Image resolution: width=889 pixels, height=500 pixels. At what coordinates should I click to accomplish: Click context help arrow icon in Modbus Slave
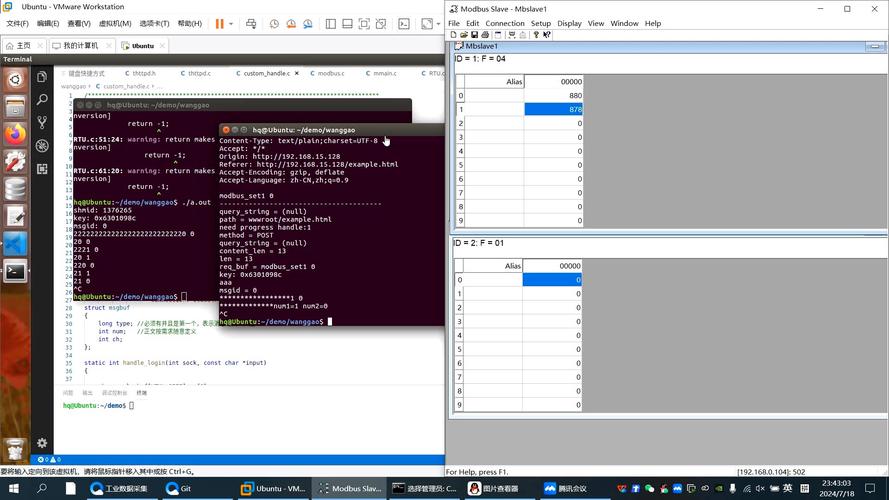tap(547, 35)
